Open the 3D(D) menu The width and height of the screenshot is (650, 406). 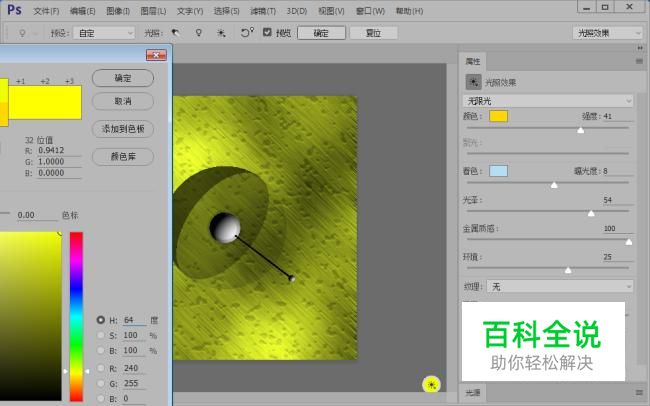[x=297, y=11]
